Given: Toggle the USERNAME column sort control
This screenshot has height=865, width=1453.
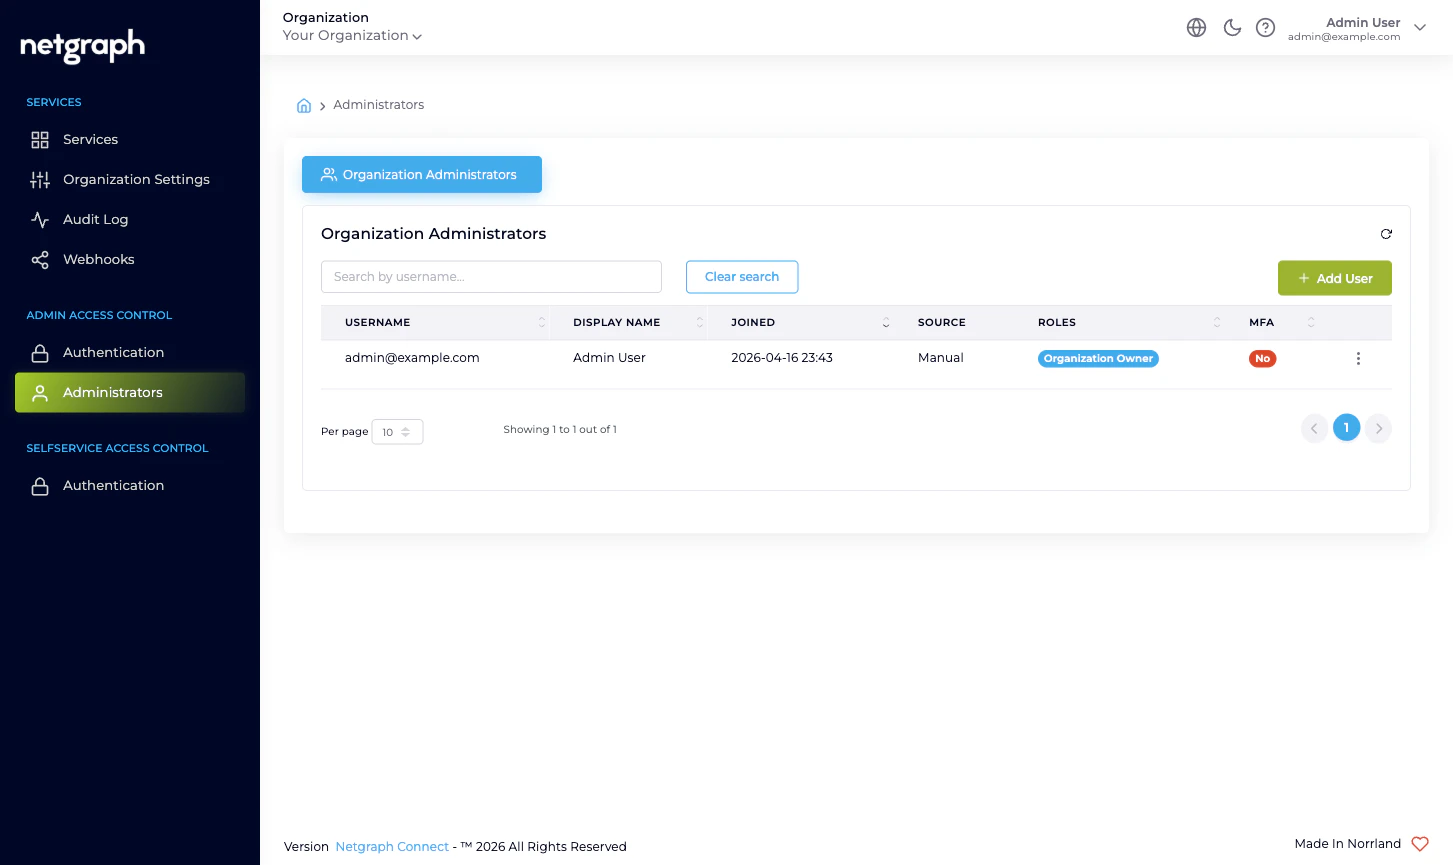Looking at the screenshot, I should [x=541, y=322].
